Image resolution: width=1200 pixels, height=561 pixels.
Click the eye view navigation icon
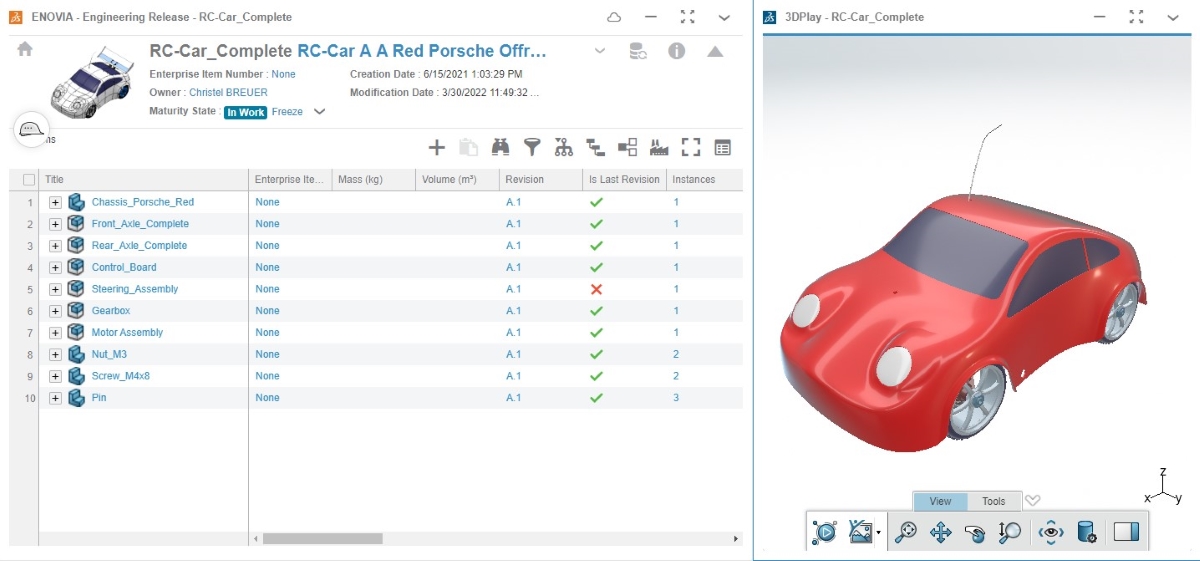tap(1051, 532)
